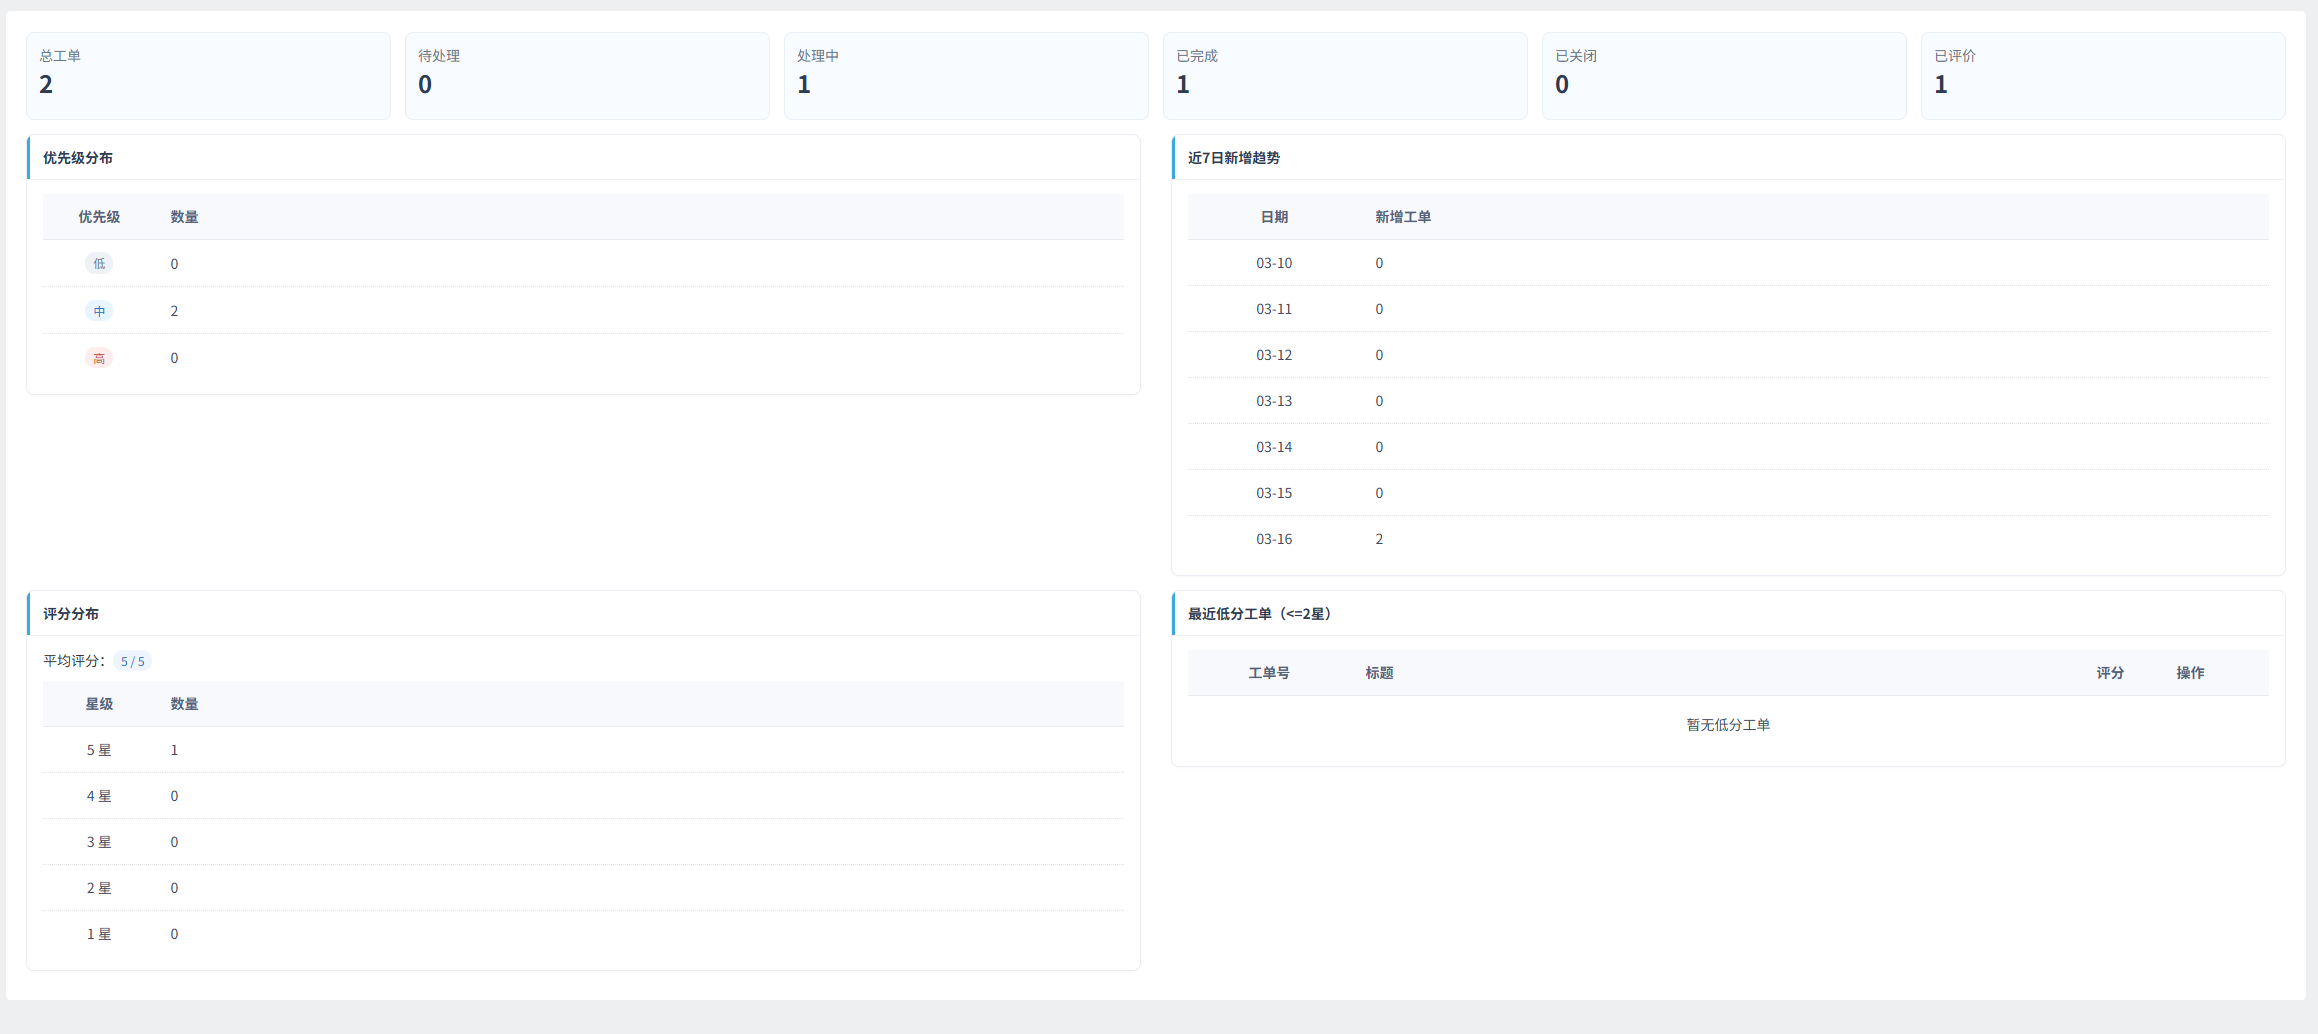The width and height of the screenshot is (2318, 1034).
Task: Select the 待处理 summary card
Action: pyautogui.click(x=587, y=76)
